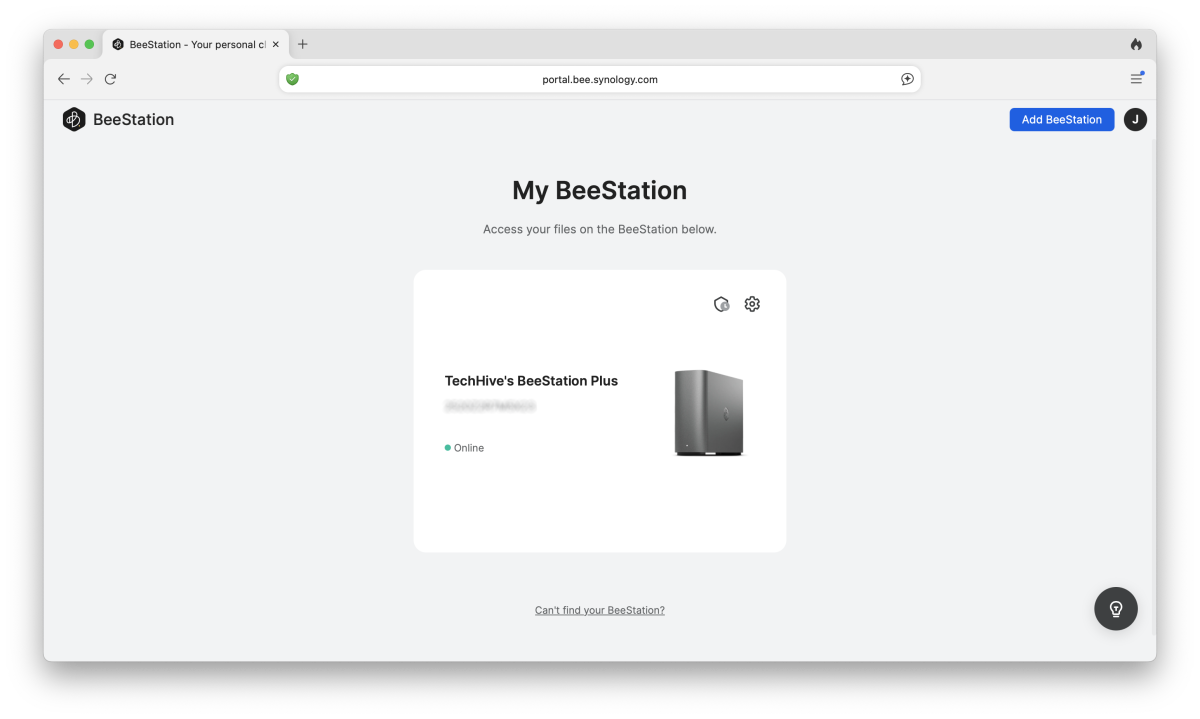Click Add BeeStation button

(x=1062, y=119)
